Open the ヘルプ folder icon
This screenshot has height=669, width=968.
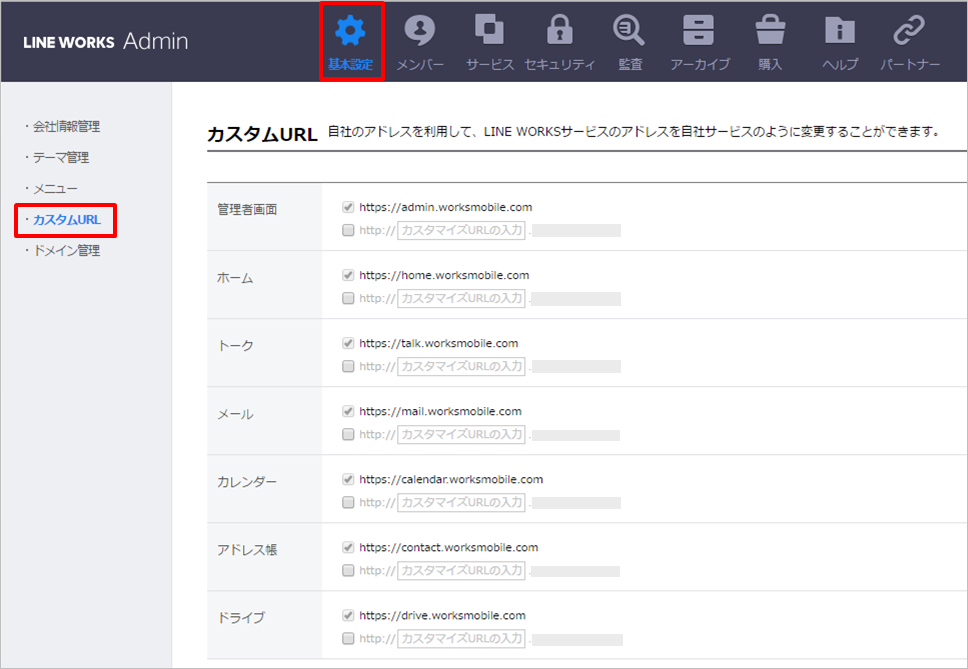[x=839, y=32]
